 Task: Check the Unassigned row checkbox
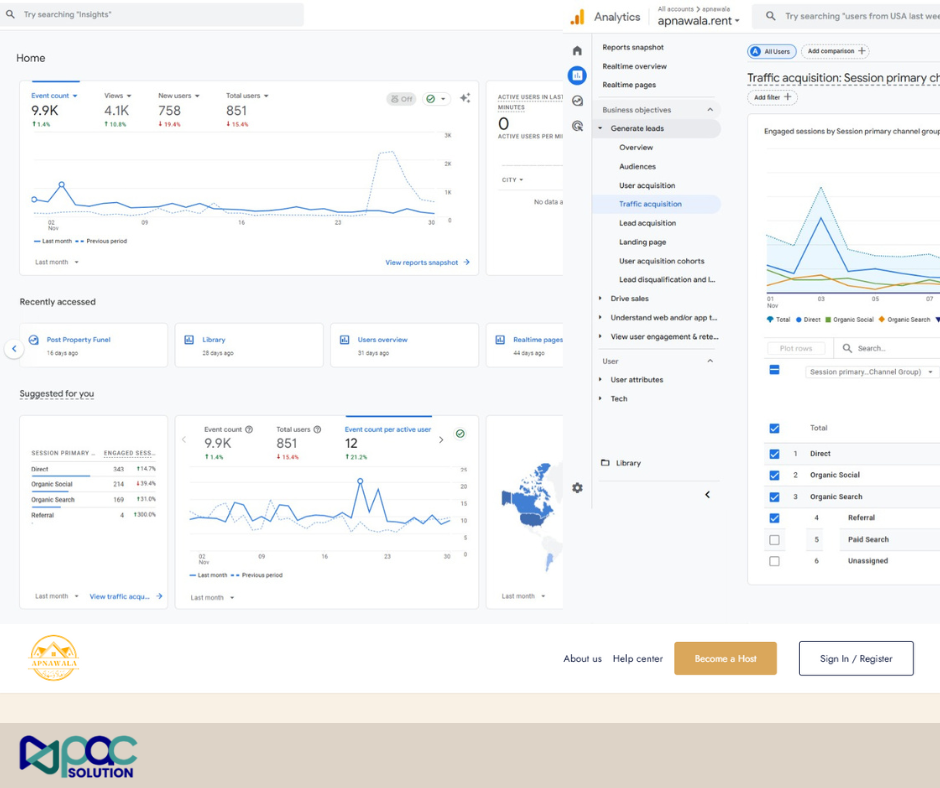tap(774, 561)
